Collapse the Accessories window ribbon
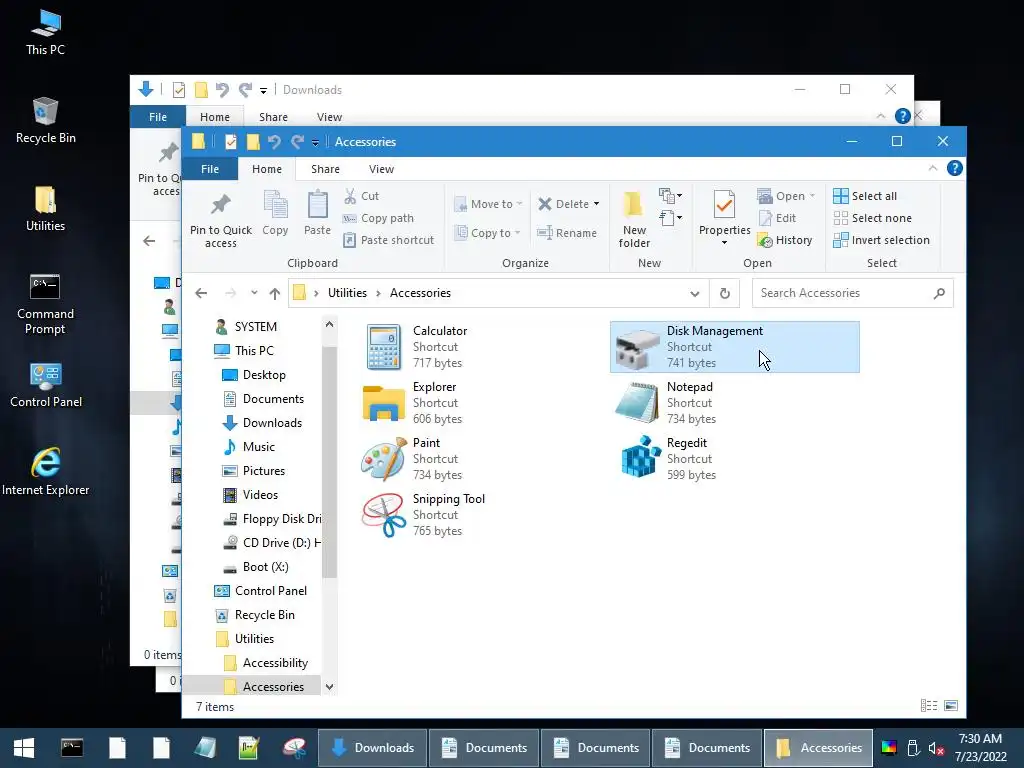The image size is (1024, 768). (x=933, y=168)
